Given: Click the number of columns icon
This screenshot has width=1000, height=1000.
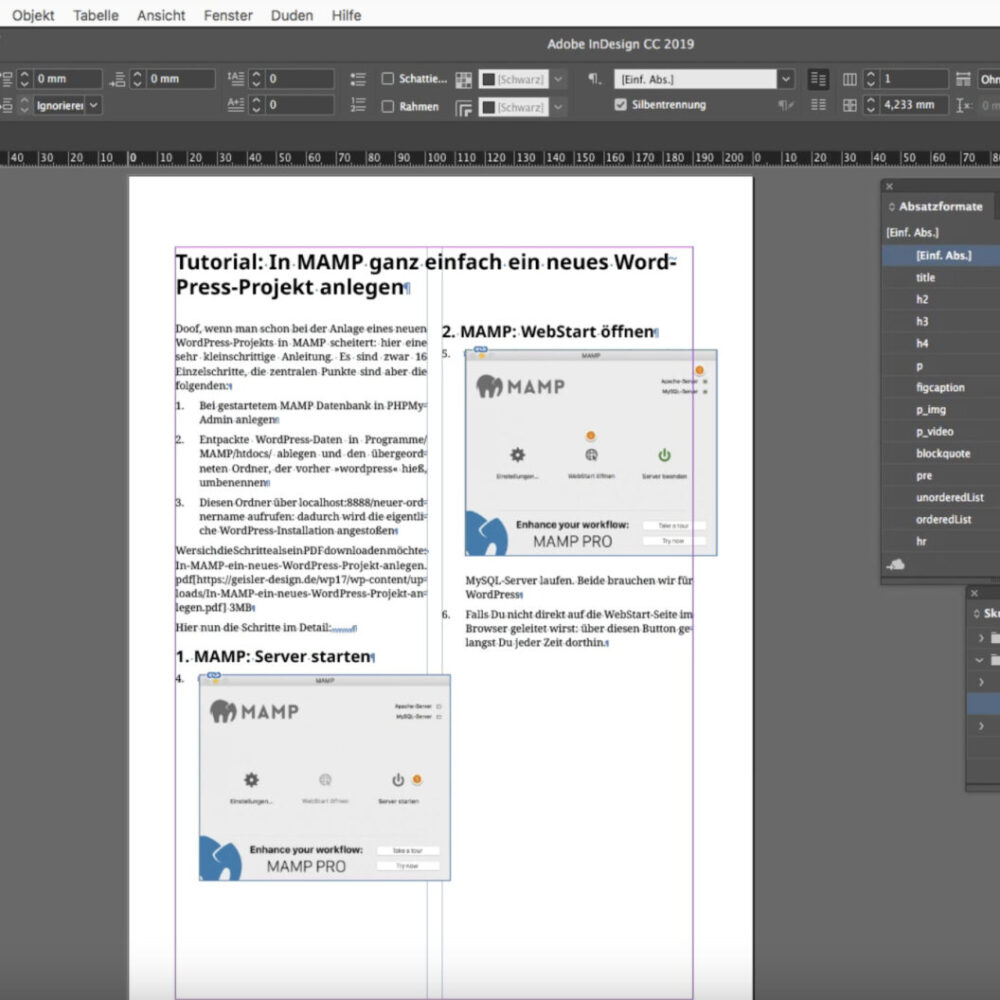Looking at the screenshot, I should (x=849, y=79).
